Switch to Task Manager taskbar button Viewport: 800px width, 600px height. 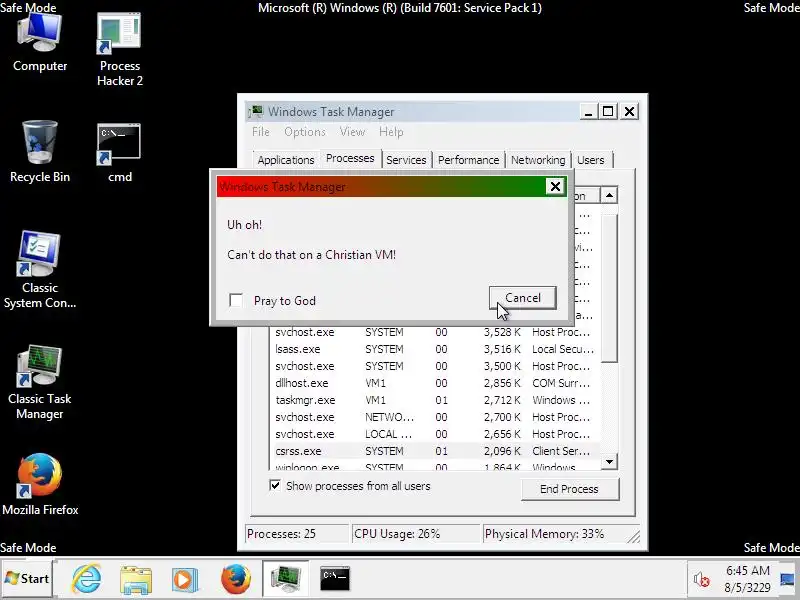[286, 579]
